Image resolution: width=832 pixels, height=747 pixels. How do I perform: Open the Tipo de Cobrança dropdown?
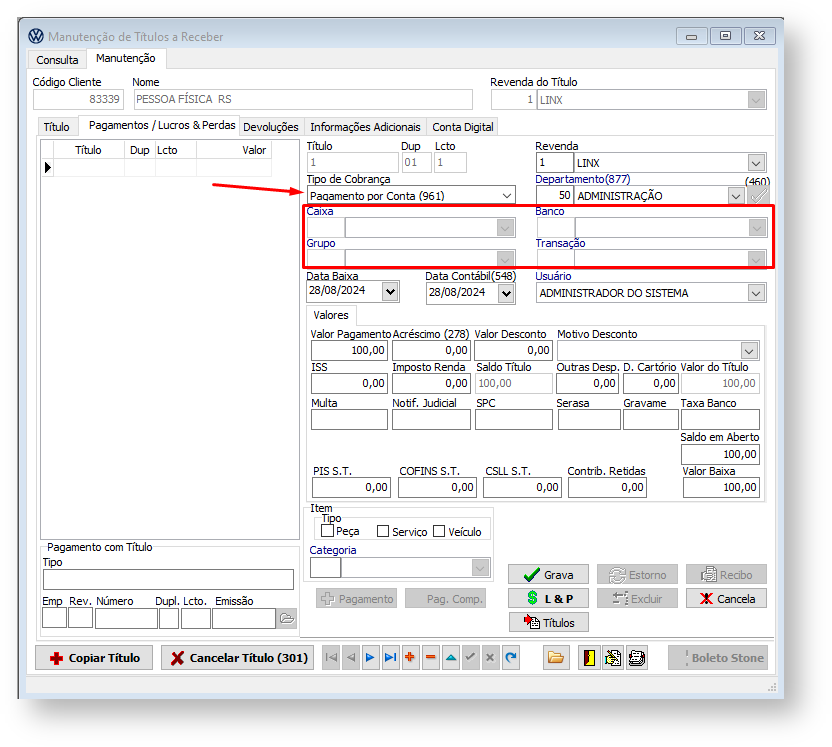coord(505,195)
